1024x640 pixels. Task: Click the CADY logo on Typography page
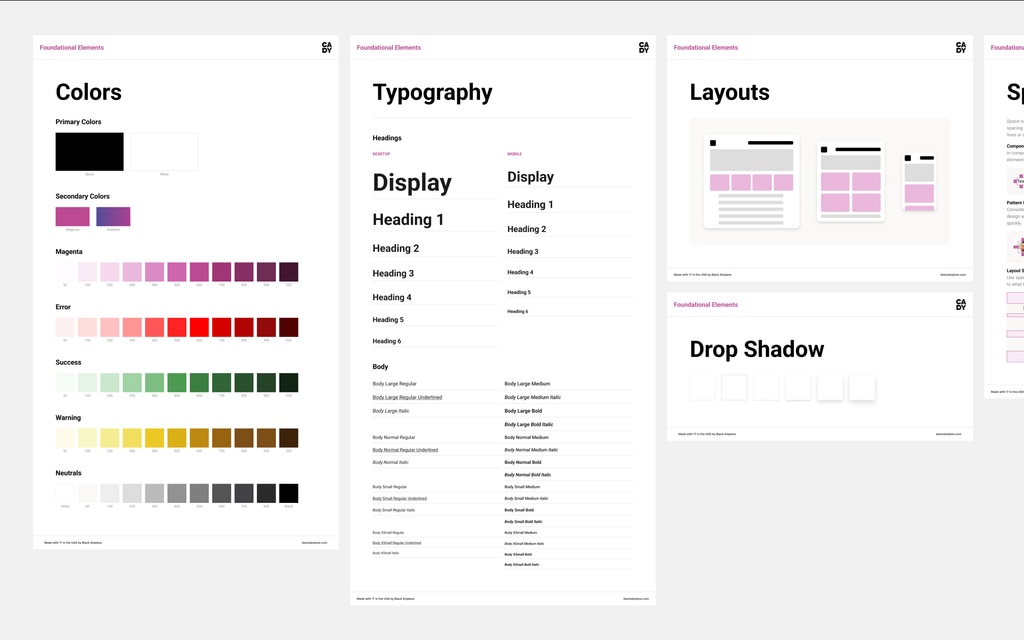pos(643,48)
